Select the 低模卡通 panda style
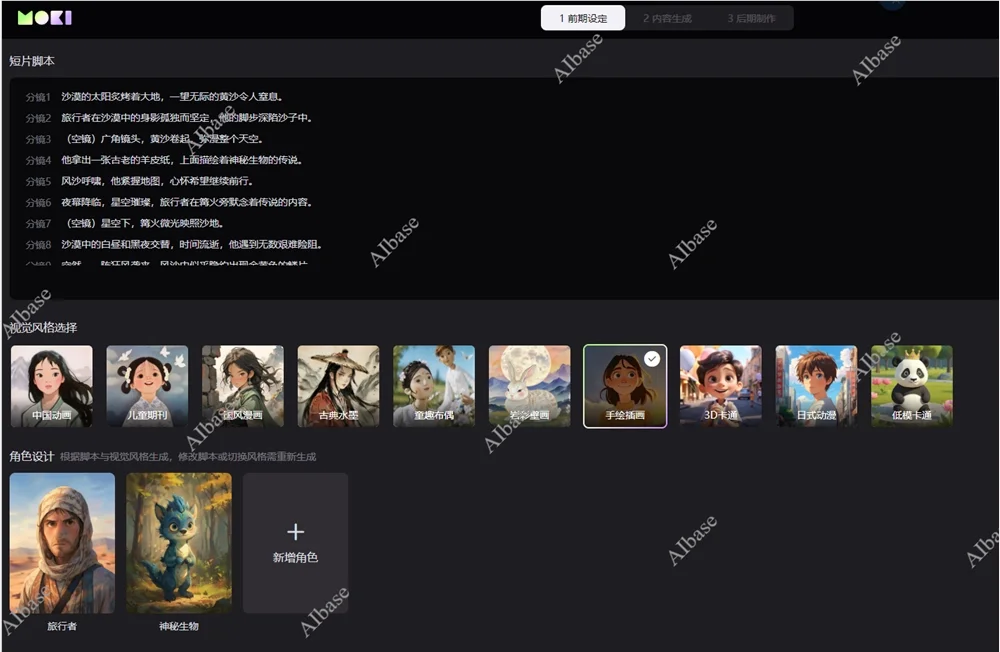 pos(912,386)
